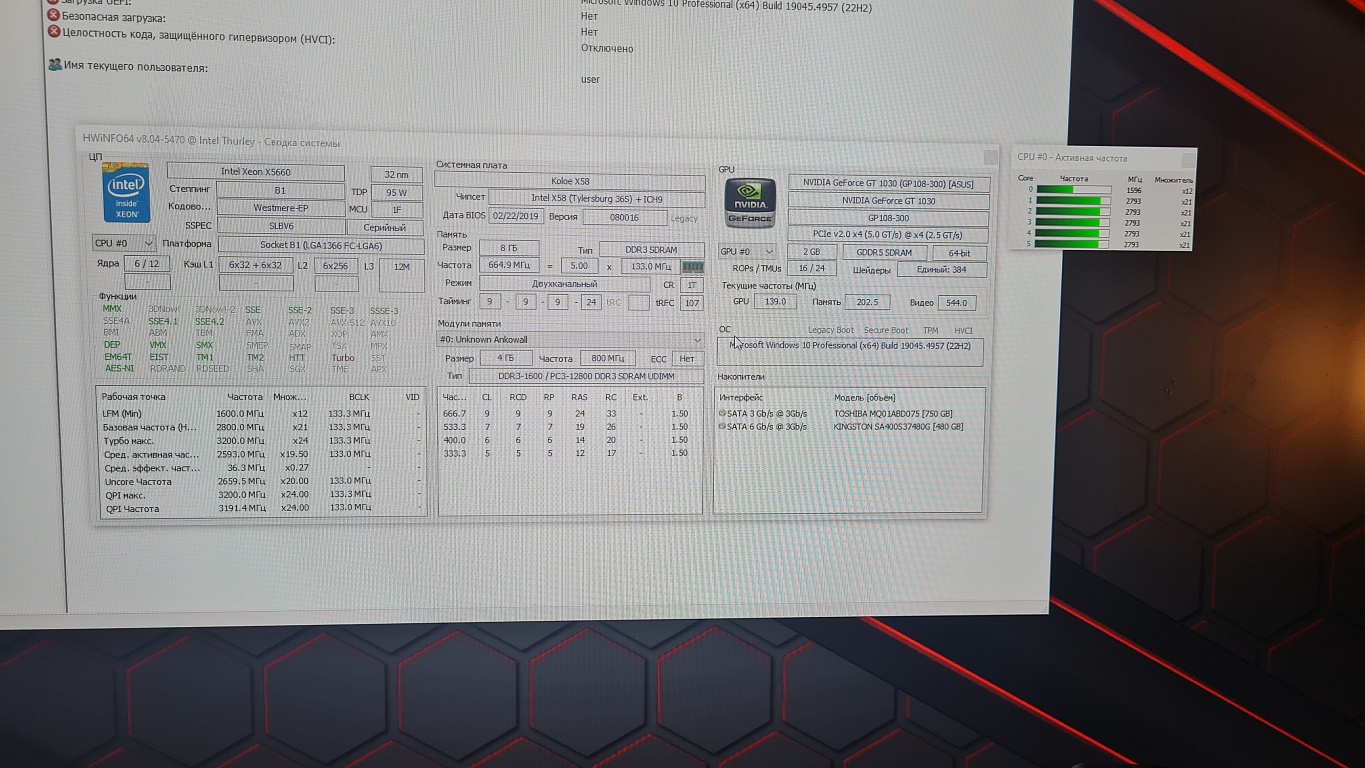Click the 'Рабочая точка' column header

tap(133, 397)
